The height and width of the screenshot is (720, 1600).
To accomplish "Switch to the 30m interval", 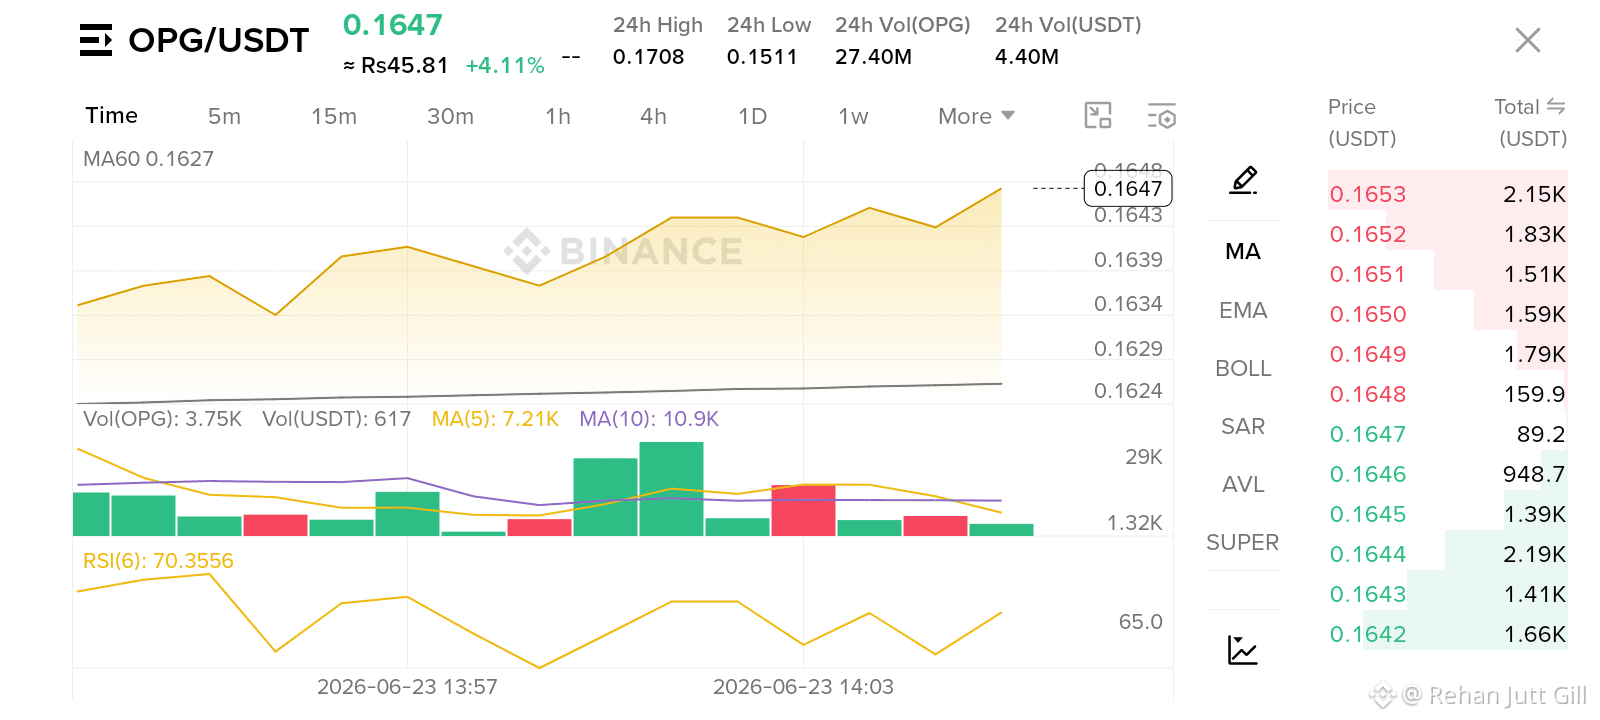I will click(450, 116).
